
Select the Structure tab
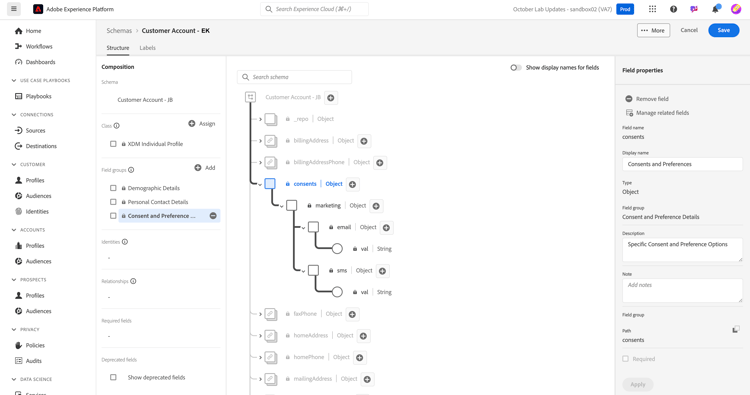(x=118, y=48)
